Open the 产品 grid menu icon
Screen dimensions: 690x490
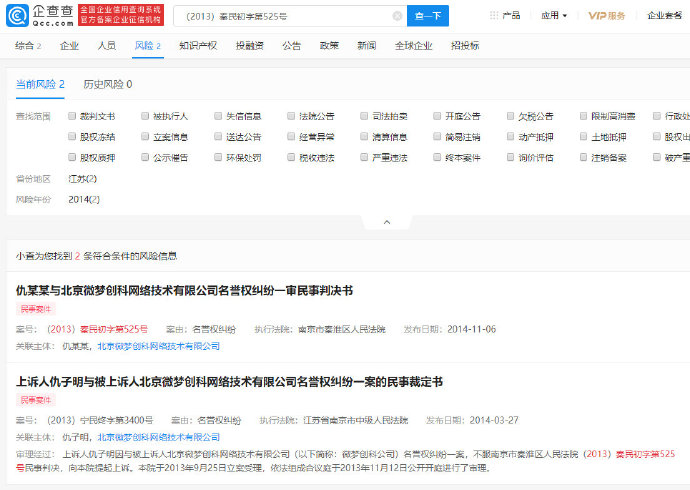click(494, 15)
